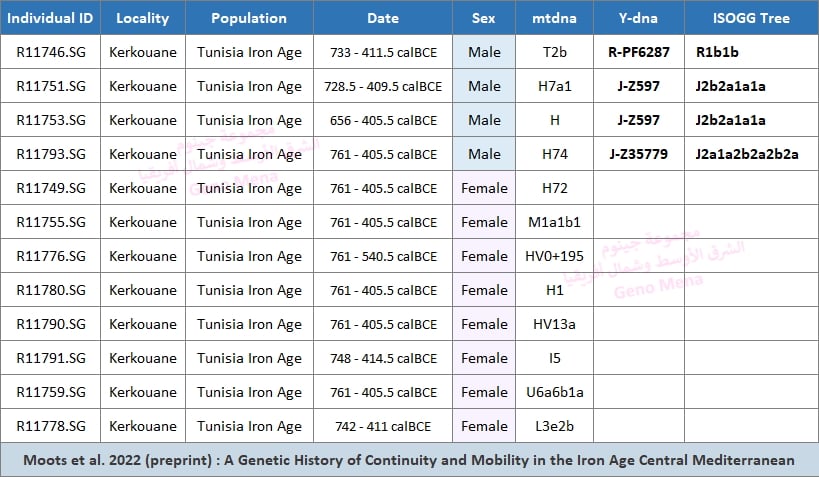819x477 pixels.
Task: Select individual ID R11776.SG
Action: pos(51,256)
